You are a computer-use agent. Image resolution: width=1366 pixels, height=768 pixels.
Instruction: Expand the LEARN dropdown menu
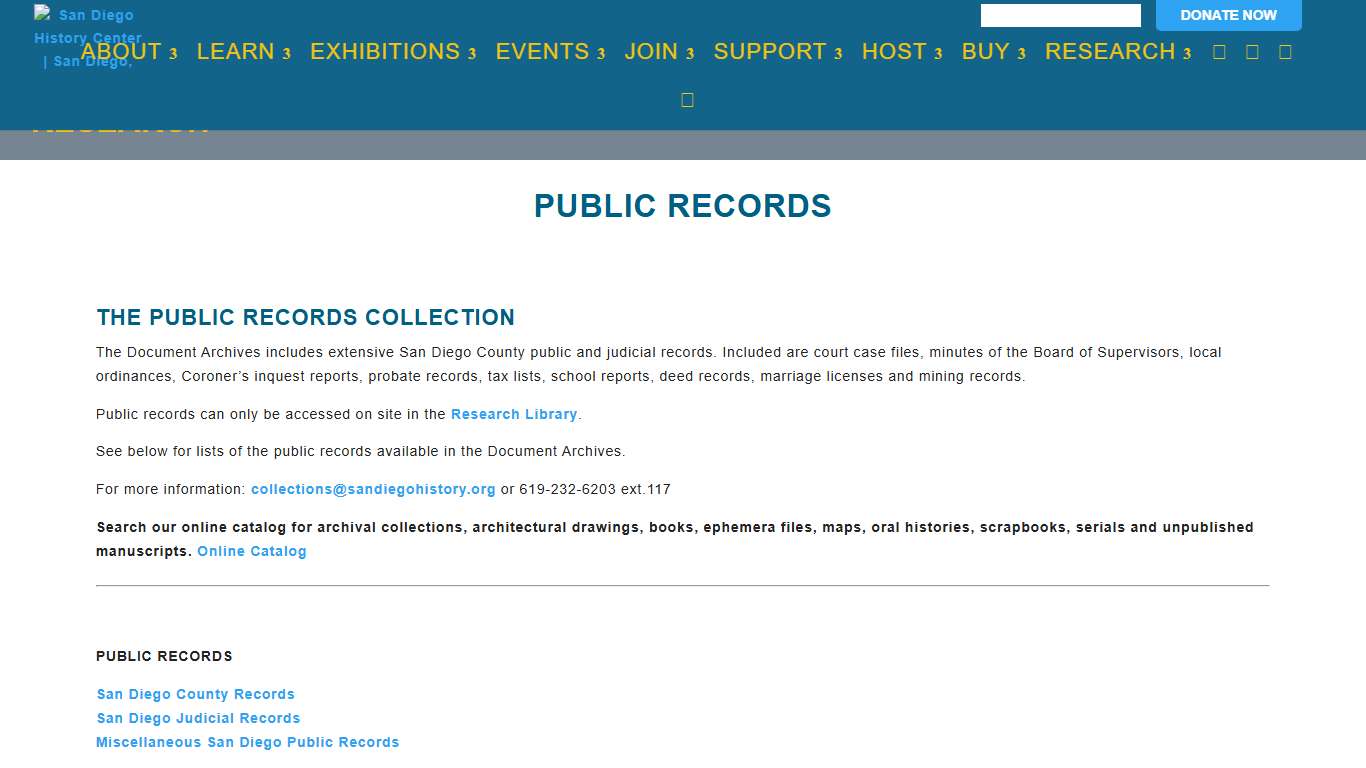(236, 51)
